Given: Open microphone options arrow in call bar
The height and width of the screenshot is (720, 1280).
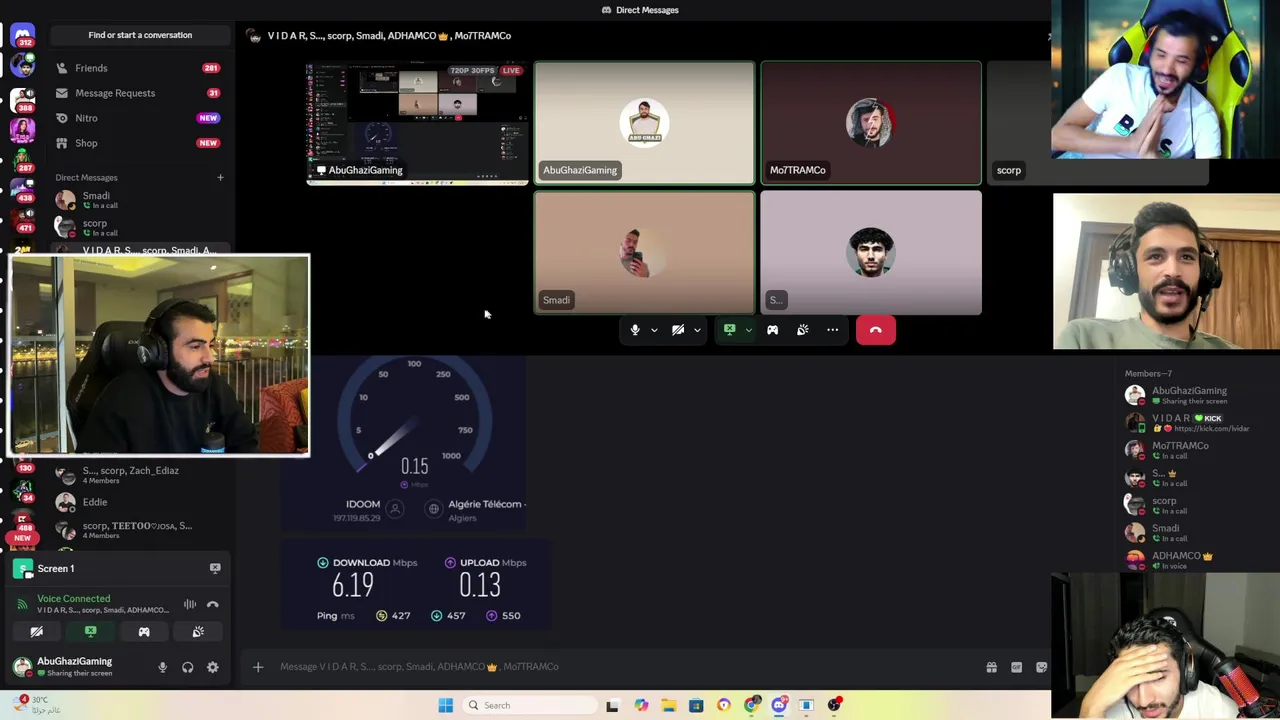Looking at the screenshot, I should tap(654, 330).
